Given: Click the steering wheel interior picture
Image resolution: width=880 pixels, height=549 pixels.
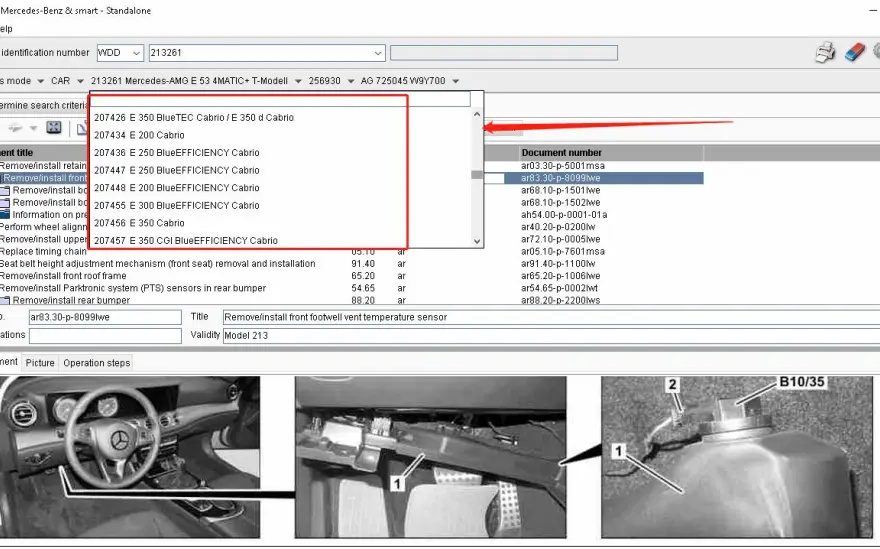Looking at the screenshot, I should [130, 457].
